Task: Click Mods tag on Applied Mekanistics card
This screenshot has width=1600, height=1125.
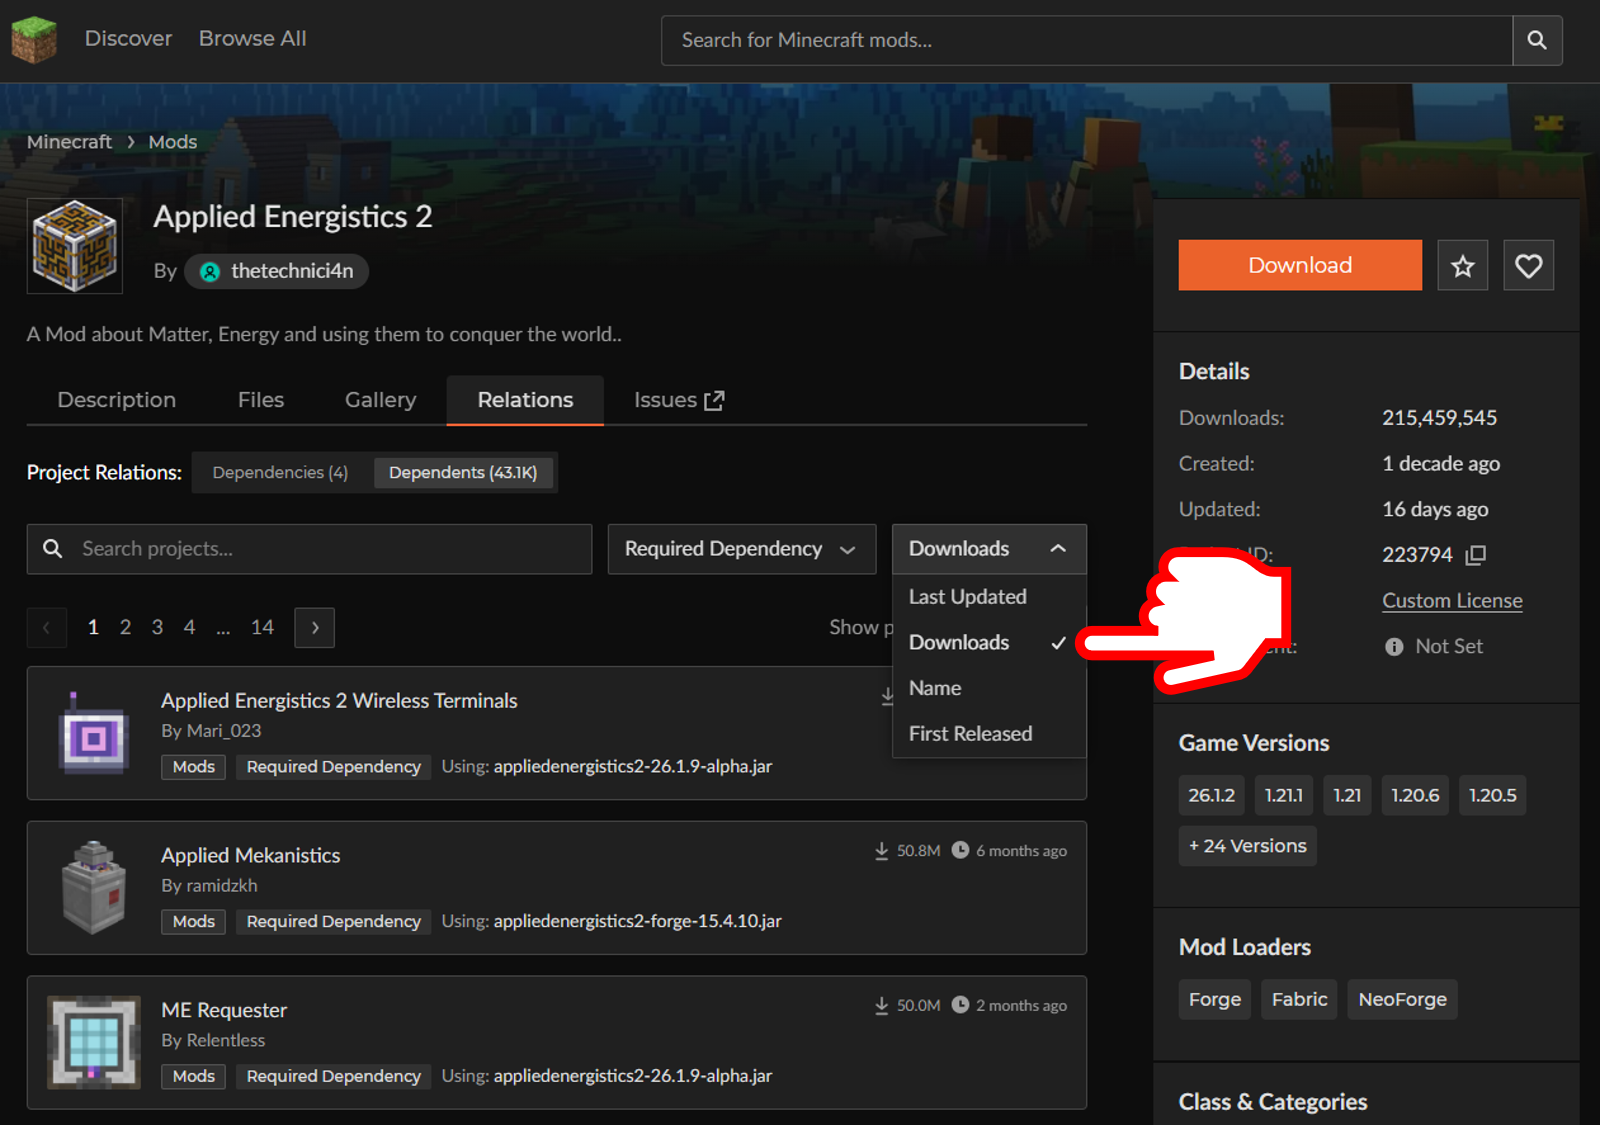Action: (x=194, y=922)
